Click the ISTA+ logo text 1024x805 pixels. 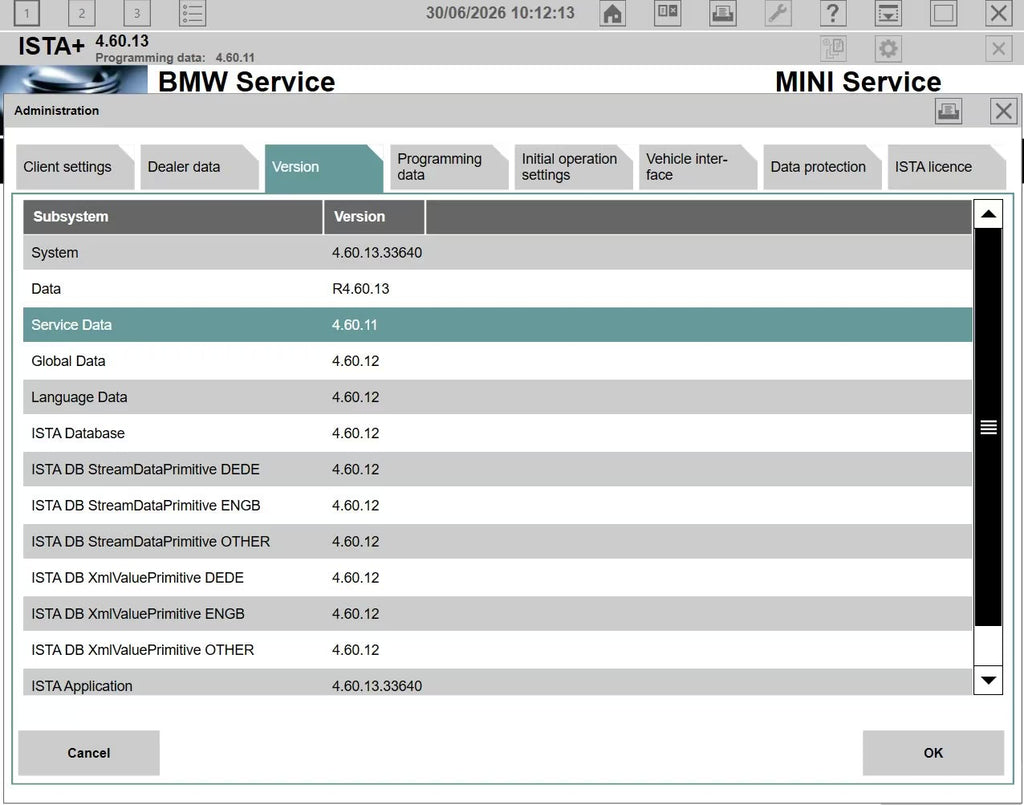coord(51,46)
